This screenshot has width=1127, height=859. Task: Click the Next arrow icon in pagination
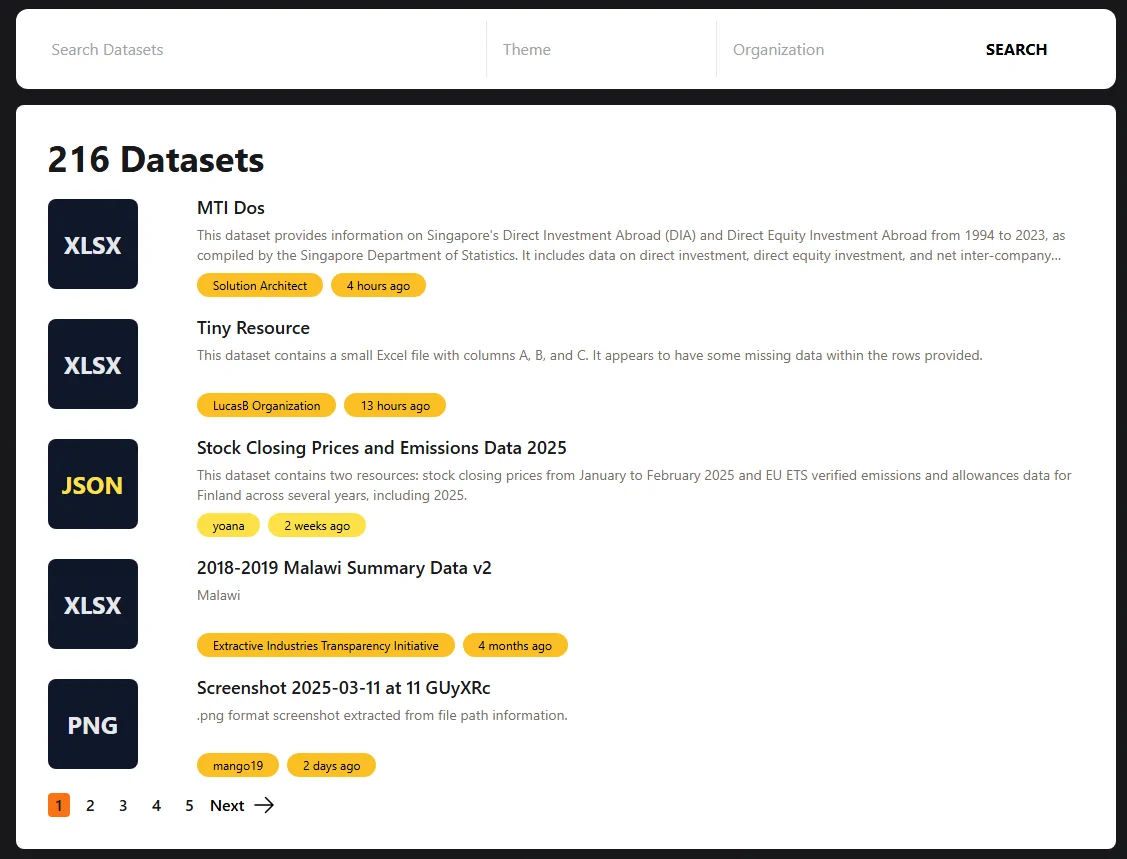(264, 805)
